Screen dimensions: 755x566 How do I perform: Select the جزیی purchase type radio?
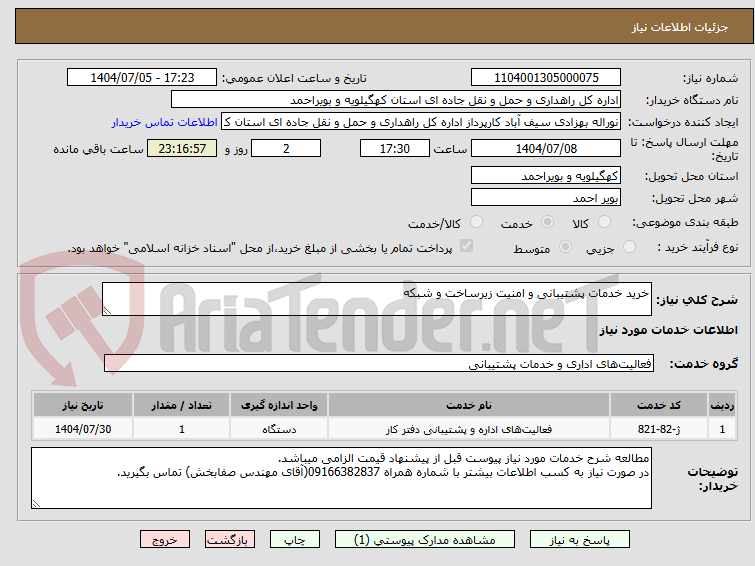click(x=629, y=247)
